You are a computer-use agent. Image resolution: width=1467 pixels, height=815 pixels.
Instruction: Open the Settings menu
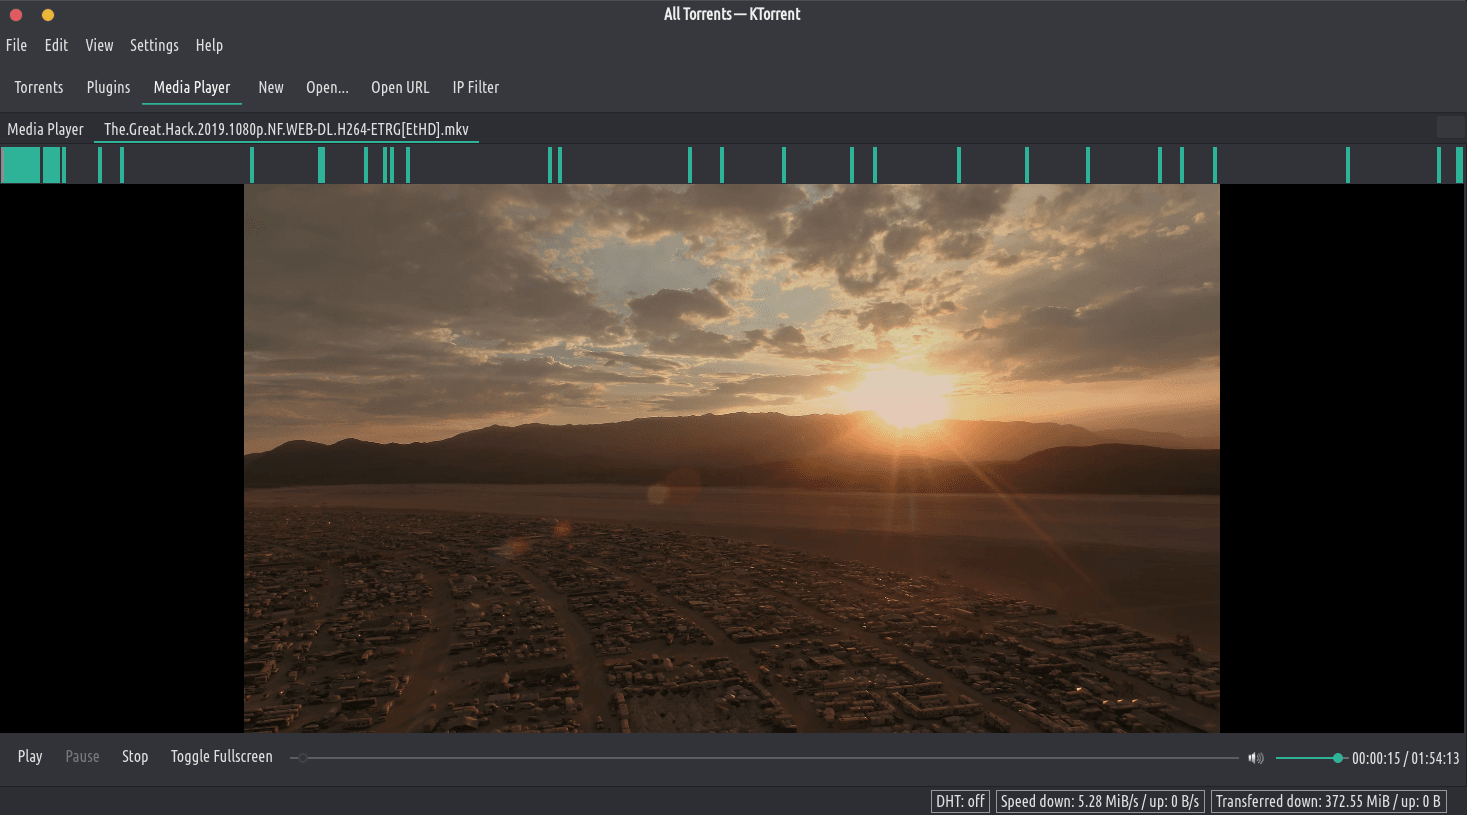pyautogui.click(x=154, y=45)
